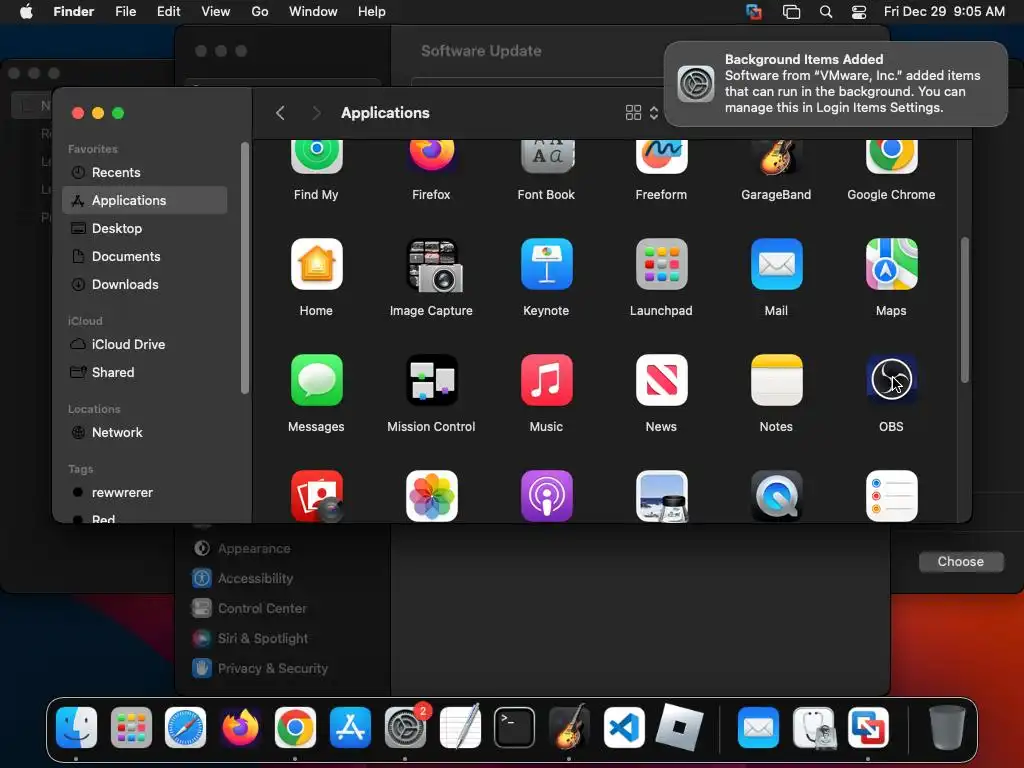The height and width of the screenshot is (768, 1024).
Task: Select Google Chrome in Applications folder
Action: point(891,157)
